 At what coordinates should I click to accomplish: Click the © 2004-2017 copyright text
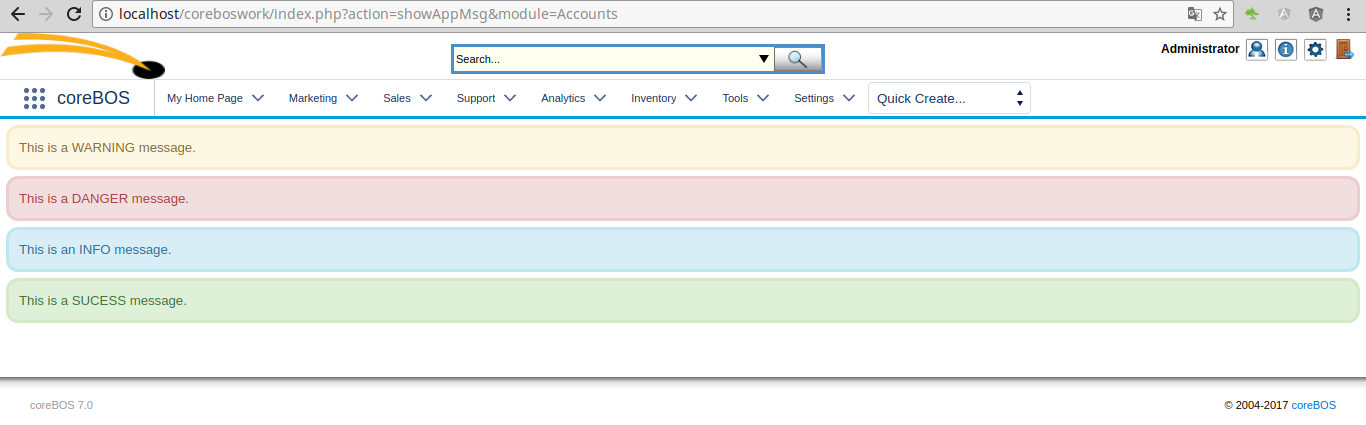pos(1257,405)
